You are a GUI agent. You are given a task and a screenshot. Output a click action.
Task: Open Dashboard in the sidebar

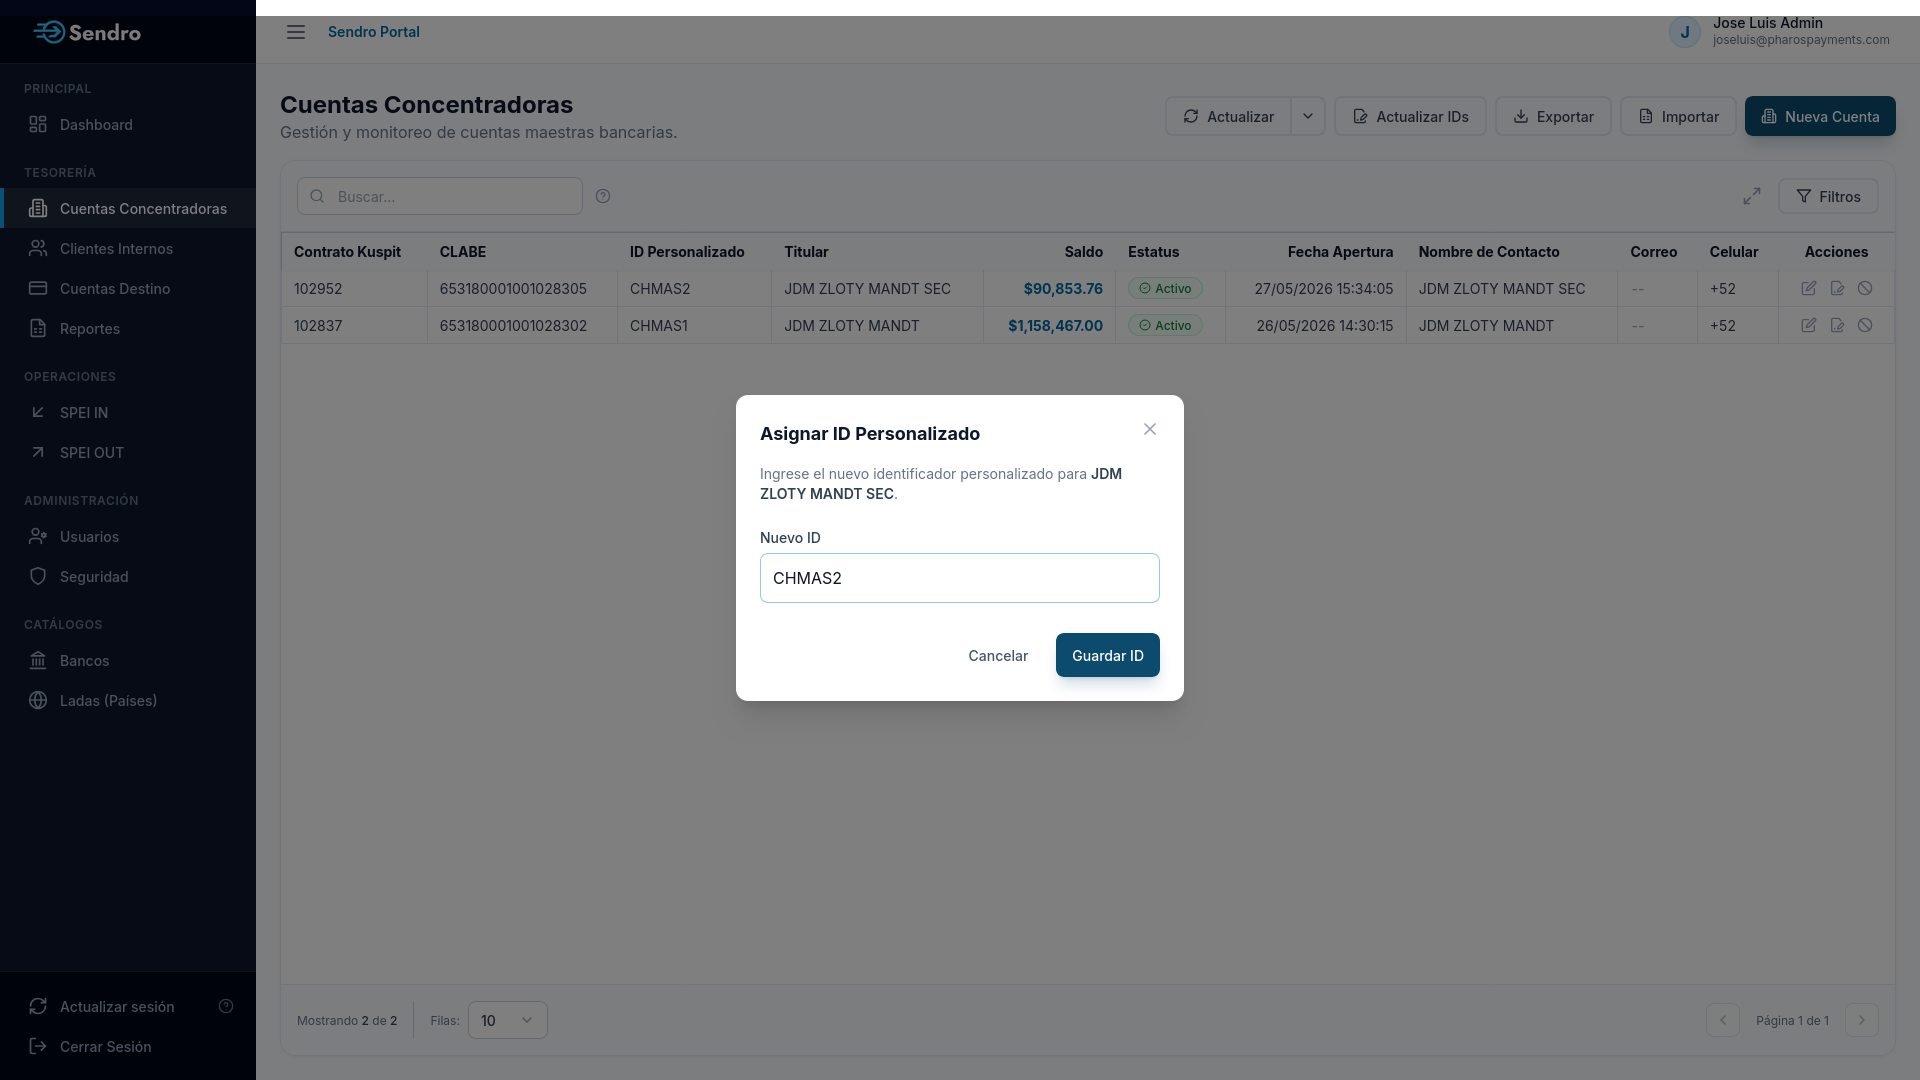point(128,125)
